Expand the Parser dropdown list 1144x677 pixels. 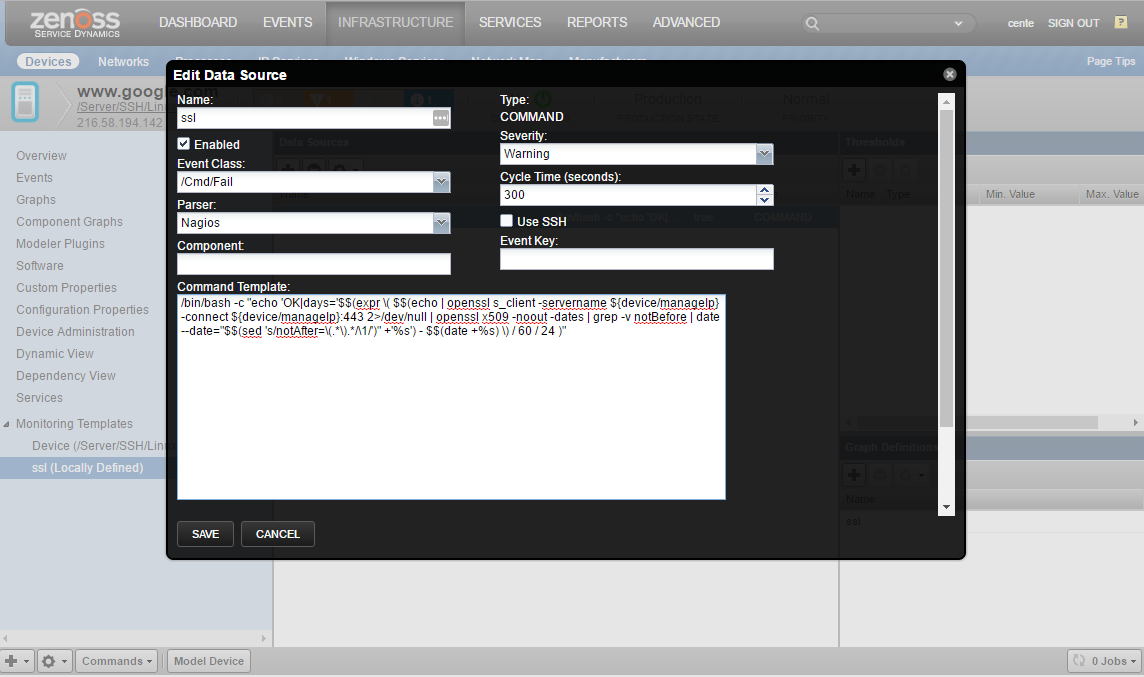point(440,223)
